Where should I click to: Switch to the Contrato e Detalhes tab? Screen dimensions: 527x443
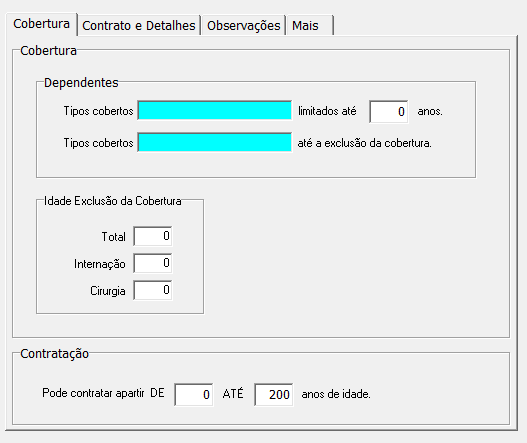point(139,26)
